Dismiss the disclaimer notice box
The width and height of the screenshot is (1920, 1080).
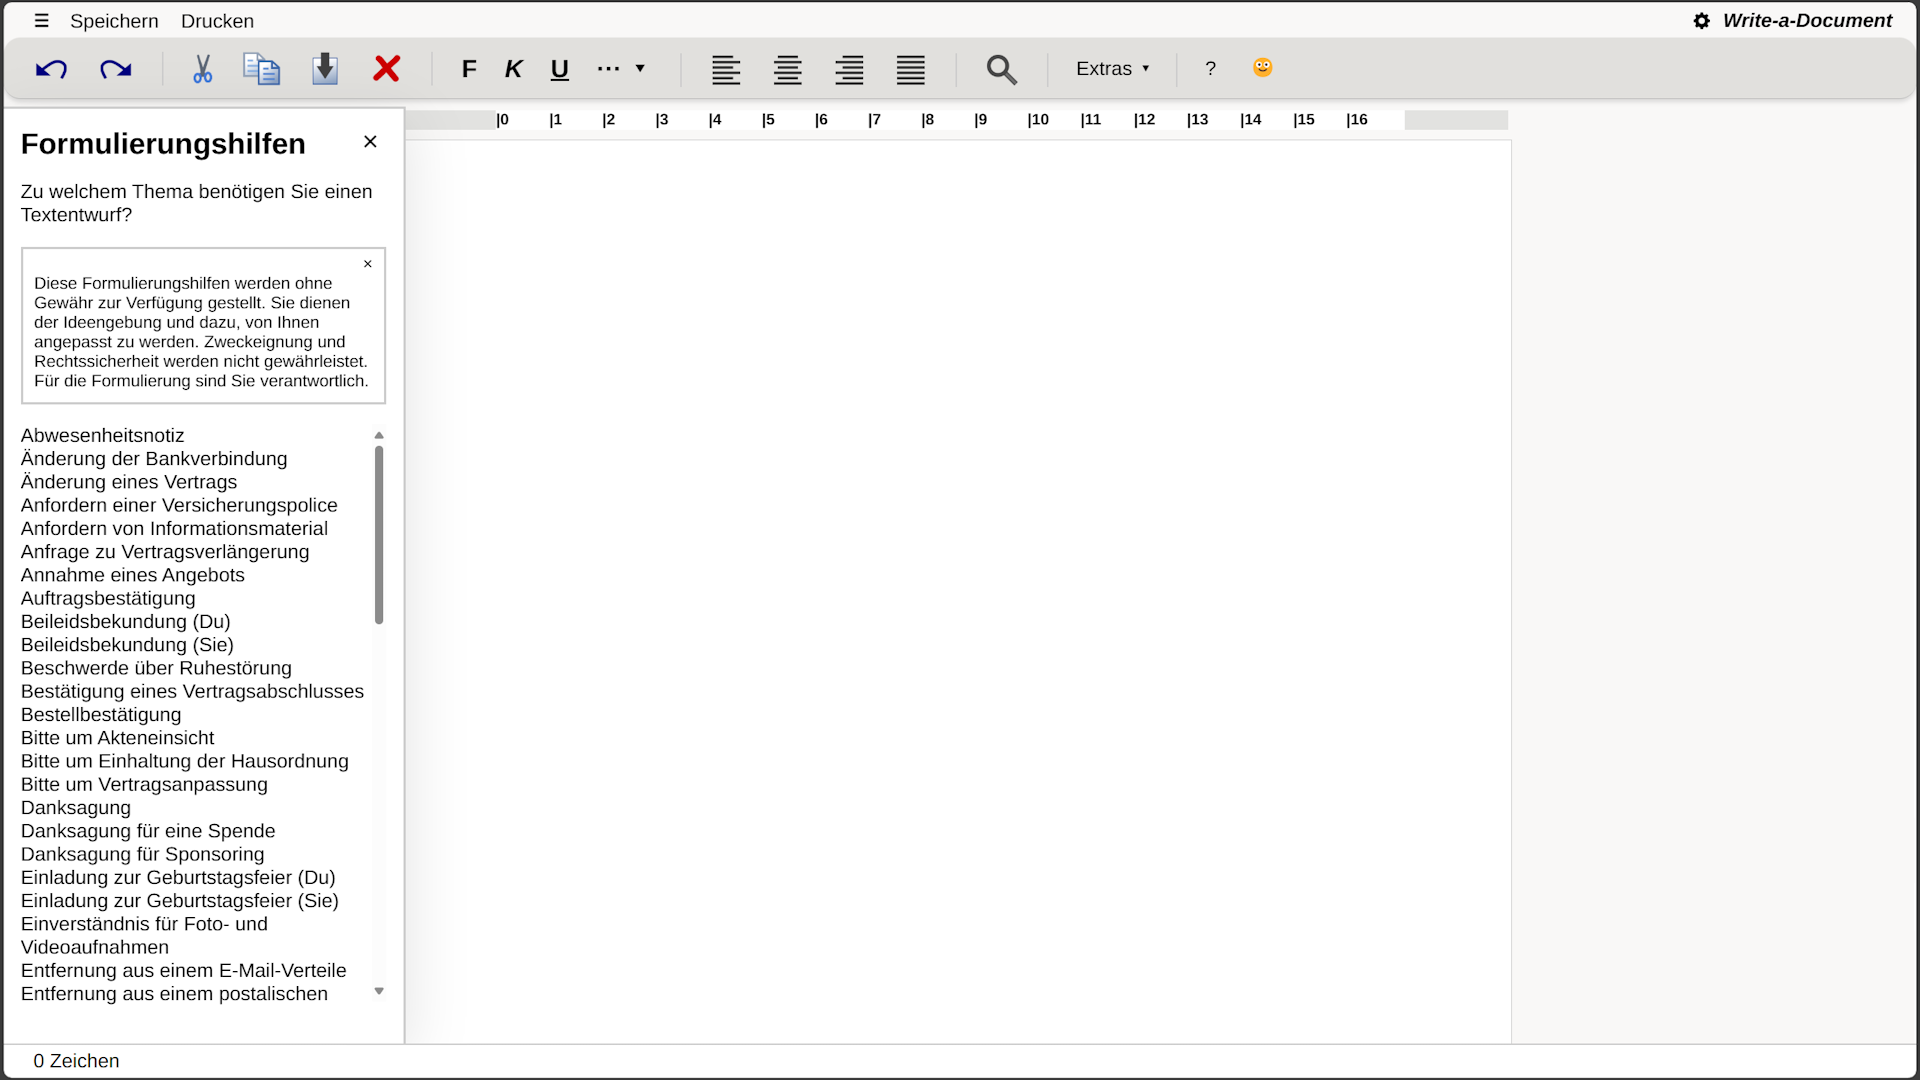[368, 264]
